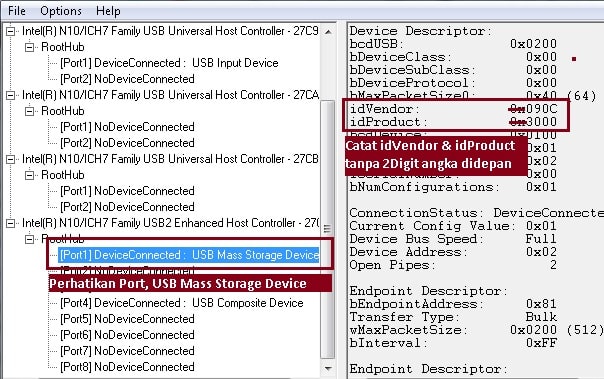
Task: Select the RootHub label under the 27C9 controller
Action: pos(62,47)
